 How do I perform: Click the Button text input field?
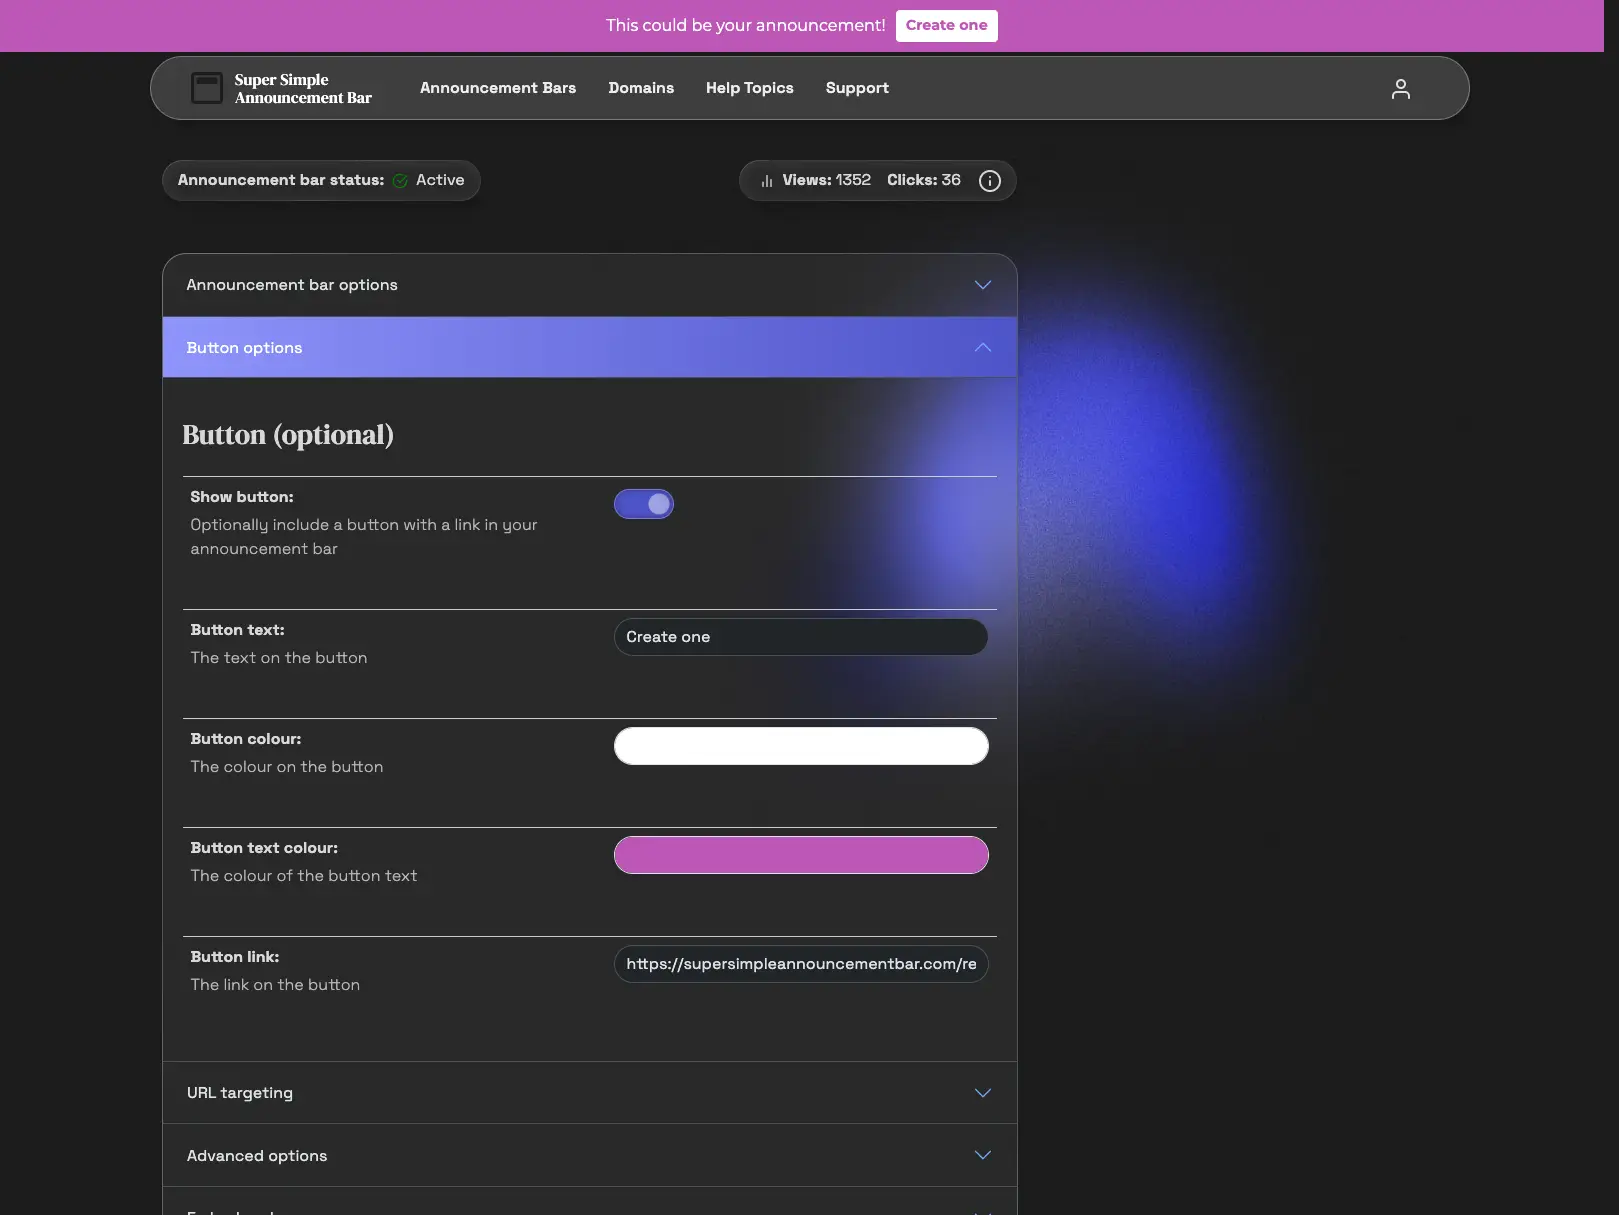click(x=800, y=637)
